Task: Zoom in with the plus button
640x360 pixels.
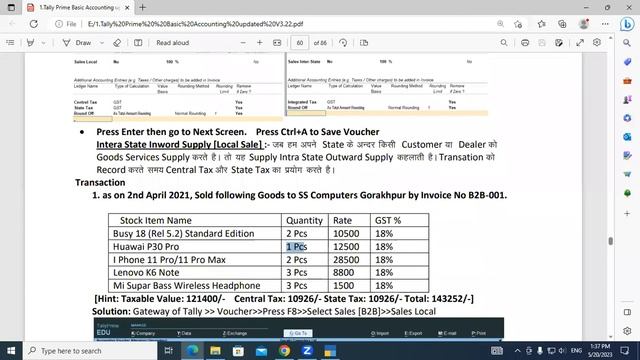Action: 260,42
